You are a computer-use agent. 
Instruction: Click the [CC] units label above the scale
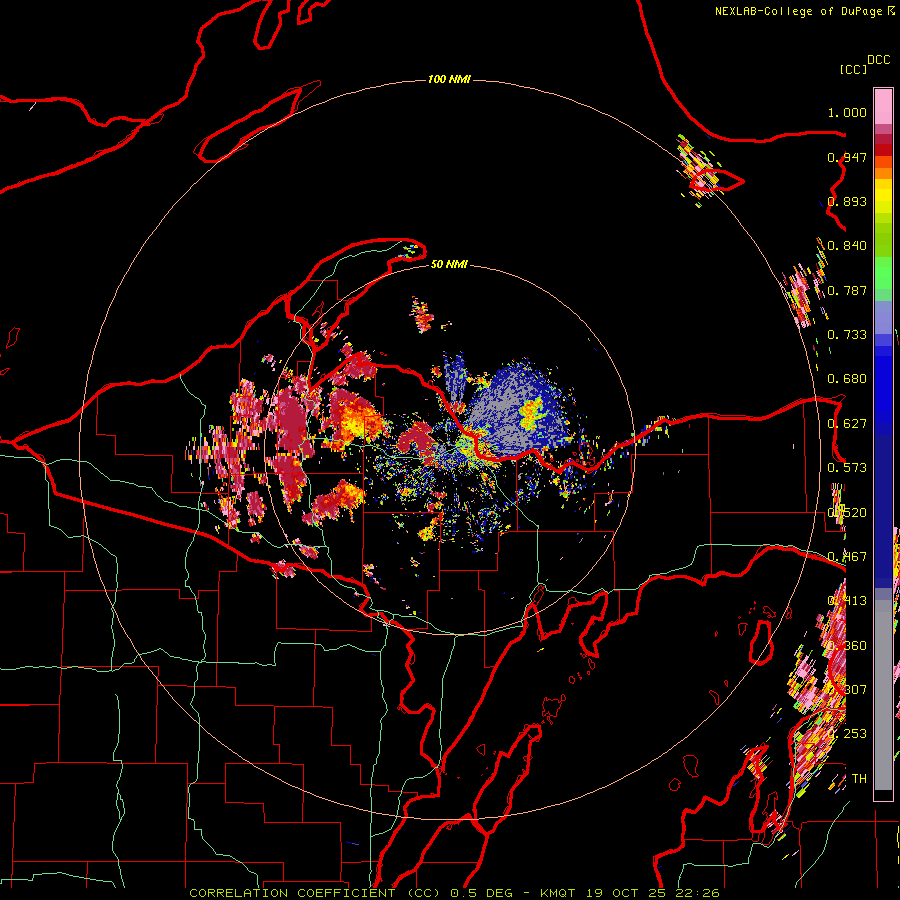click(853, 69)
